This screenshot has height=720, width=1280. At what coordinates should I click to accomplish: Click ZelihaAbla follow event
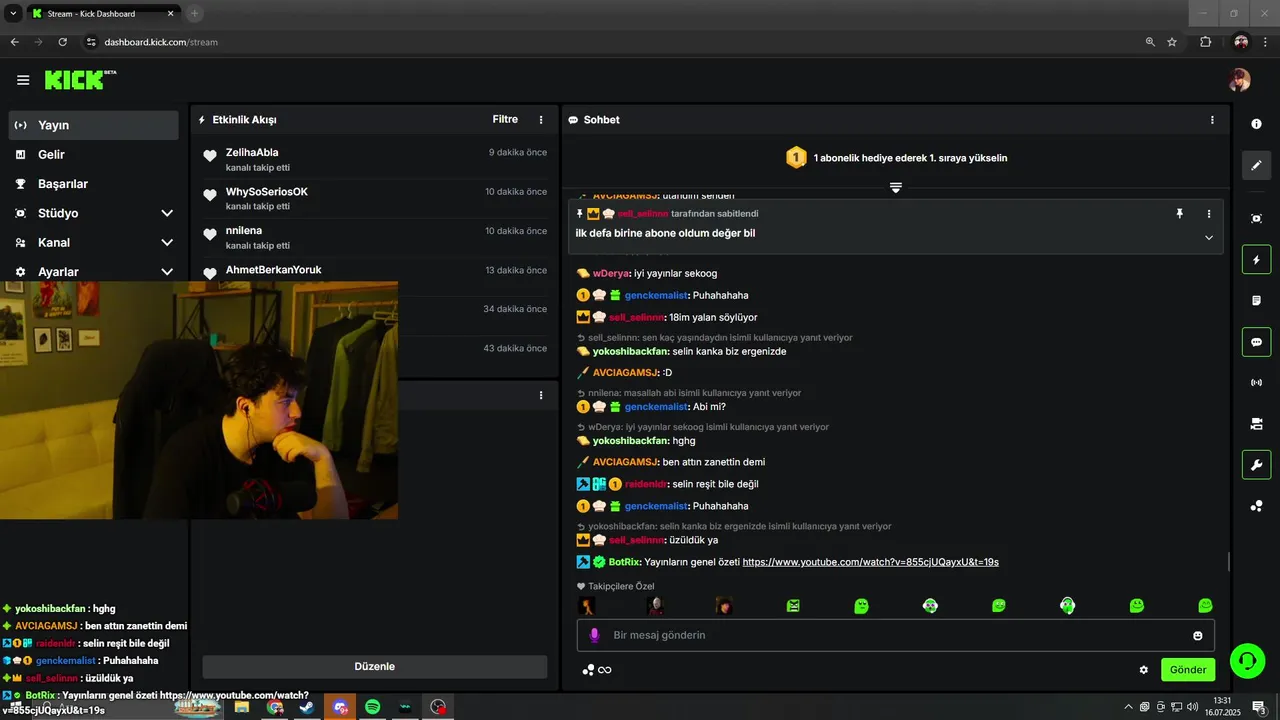tap(375, 159)
